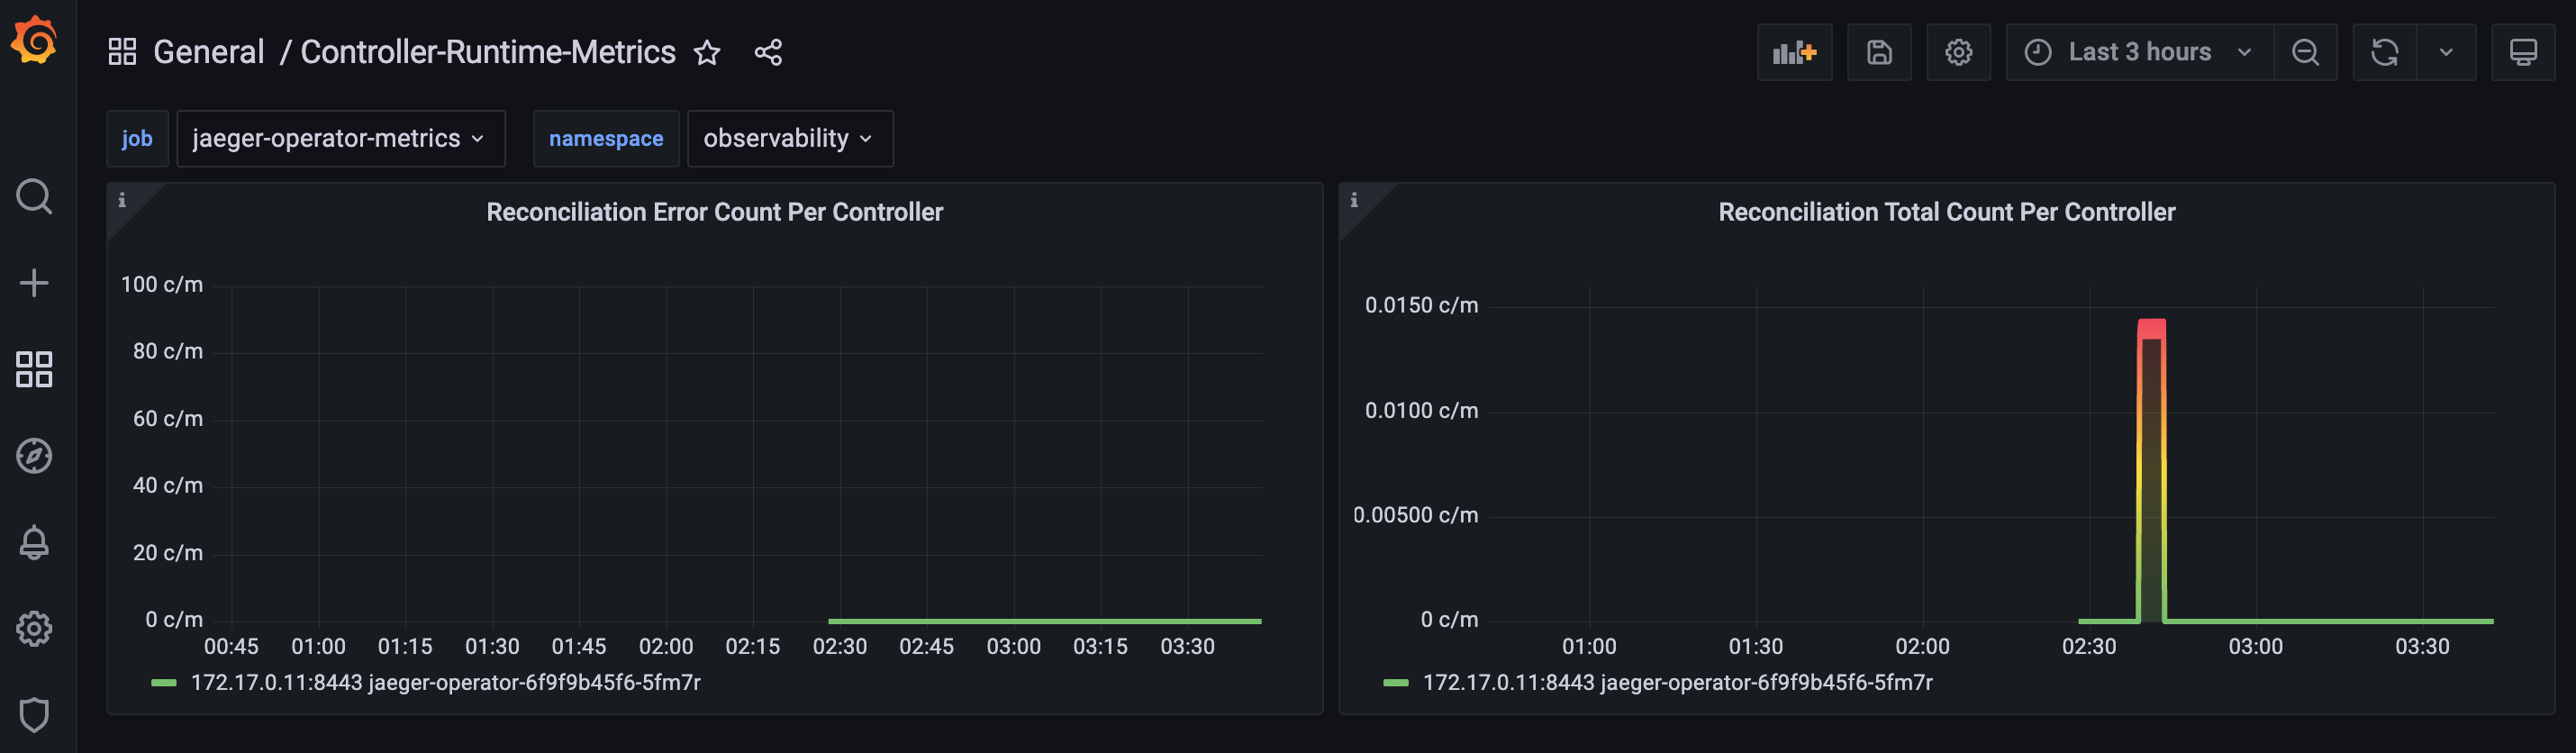The height and width of the screenshot is (753, 2576).
Task: Expand the refresh interval dropdown arrow
Action: pyautogui.click(x=2446, y=52)
